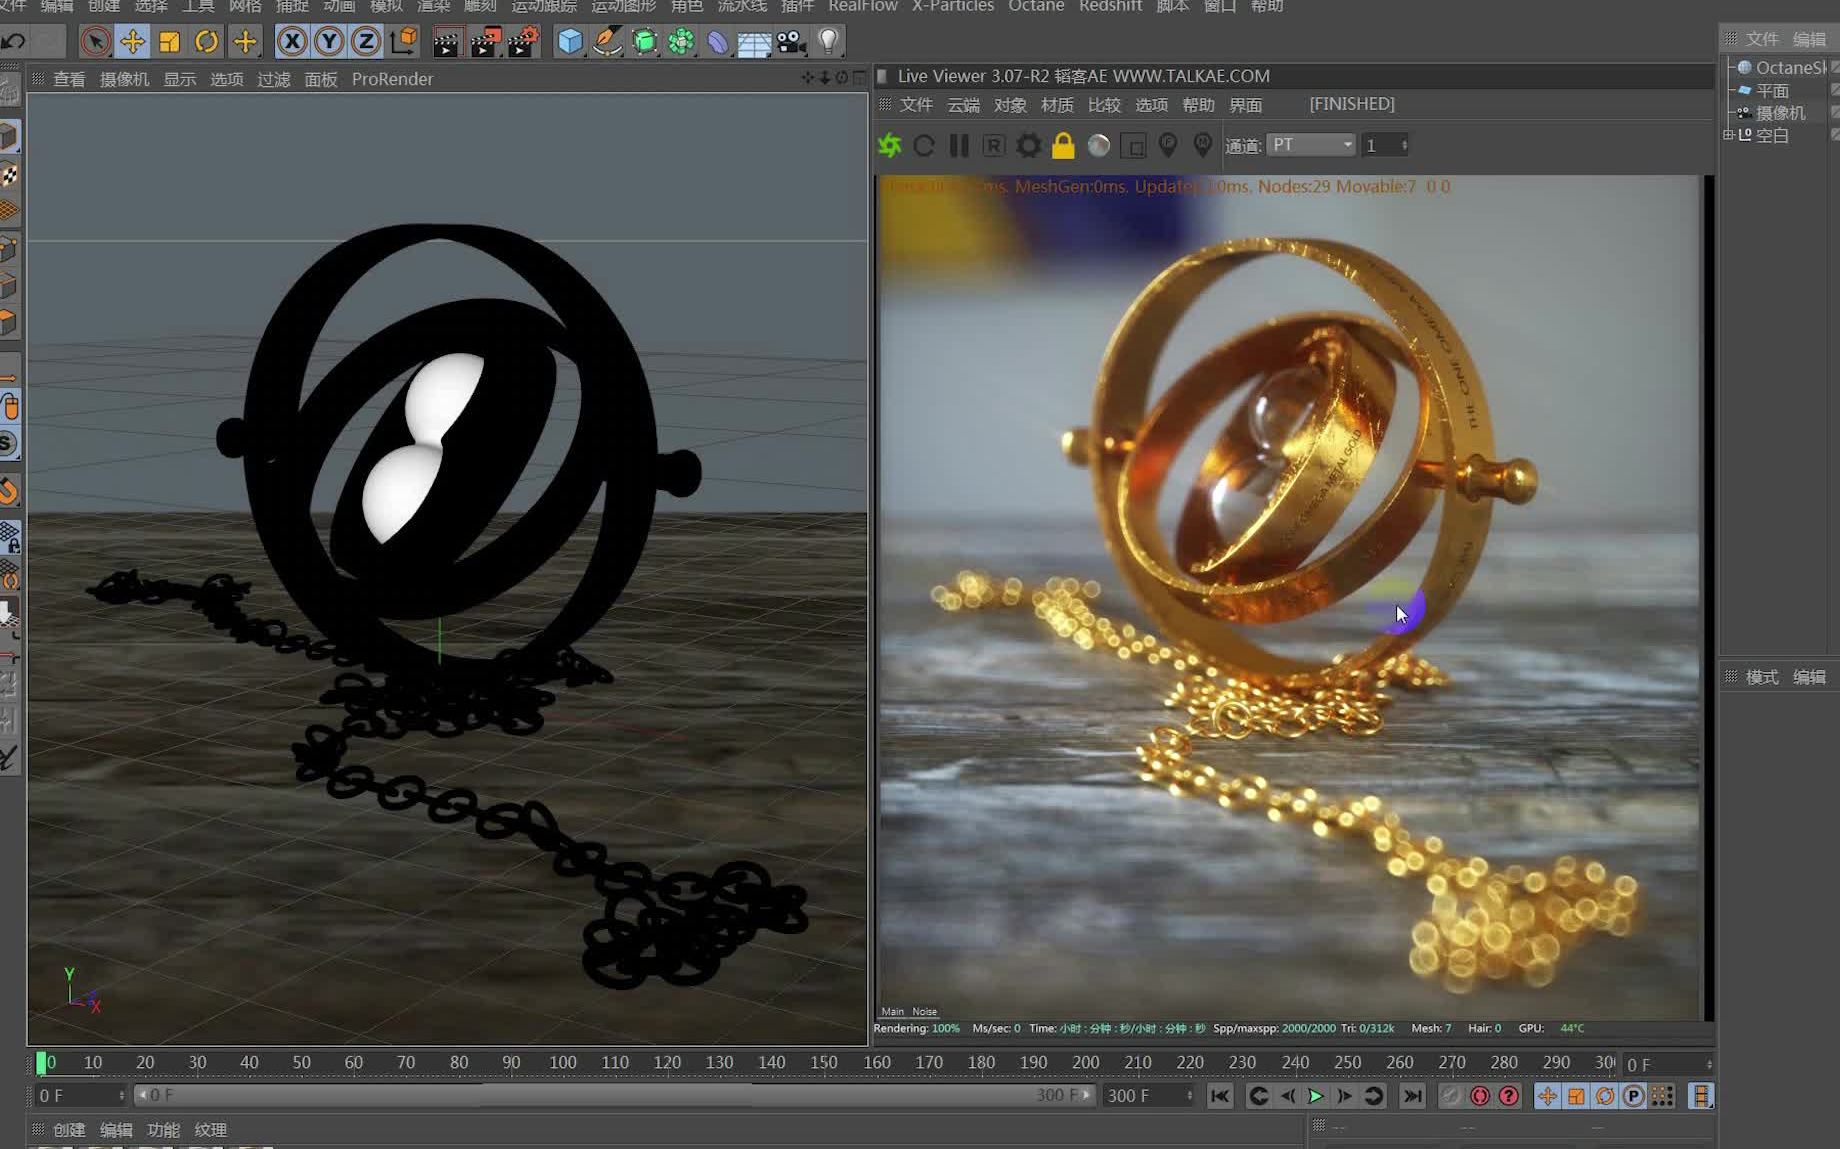
Task: Go to end of animation
Action: pyautogui.click(x=1412, y=1096)
